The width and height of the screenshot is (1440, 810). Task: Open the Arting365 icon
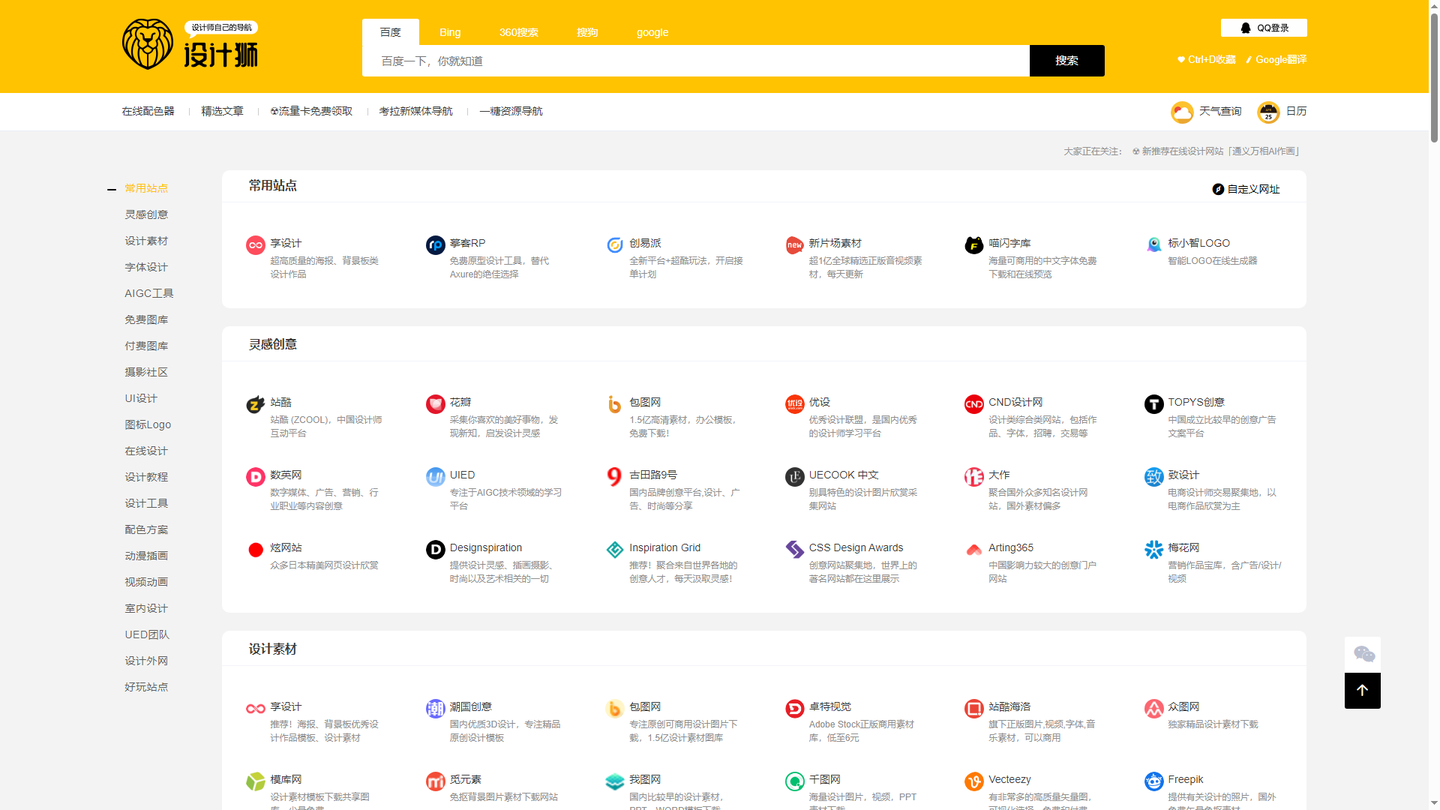click(x=974, y=550)
